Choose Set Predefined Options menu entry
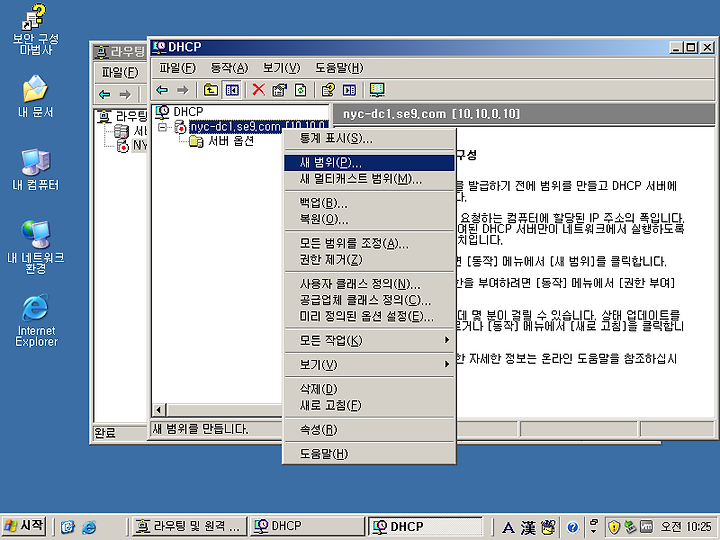The image size is (720, 540). coord(369,316)
